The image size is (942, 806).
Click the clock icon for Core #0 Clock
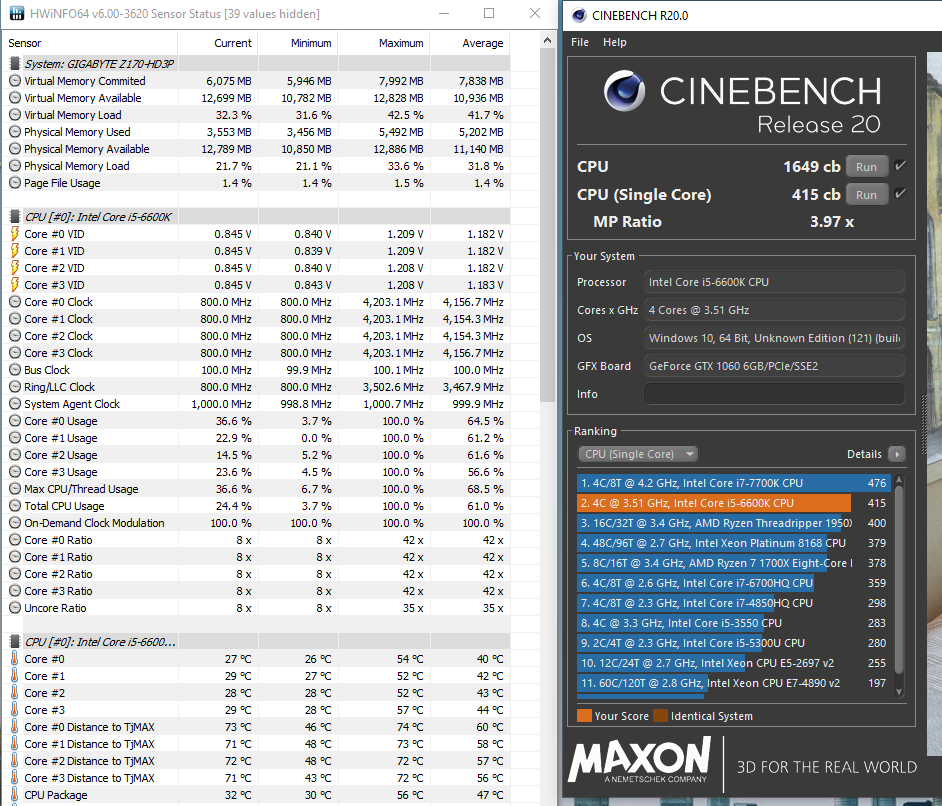tap(15, 302)
